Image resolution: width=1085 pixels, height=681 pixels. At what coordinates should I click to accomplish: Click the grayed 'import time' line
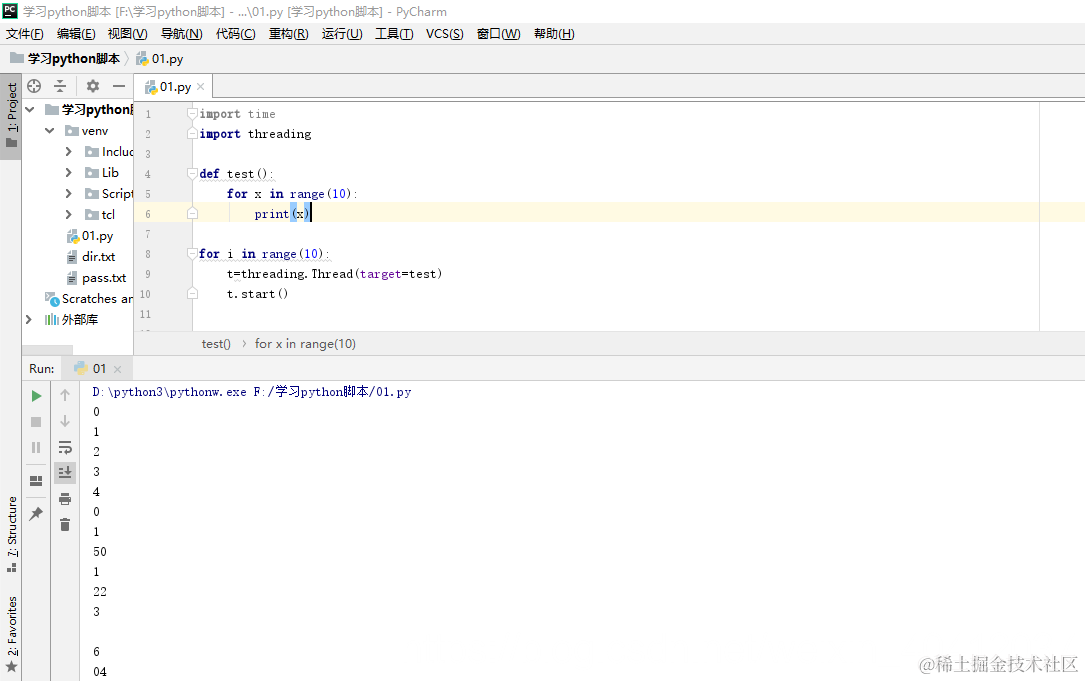tap(237, 114)
